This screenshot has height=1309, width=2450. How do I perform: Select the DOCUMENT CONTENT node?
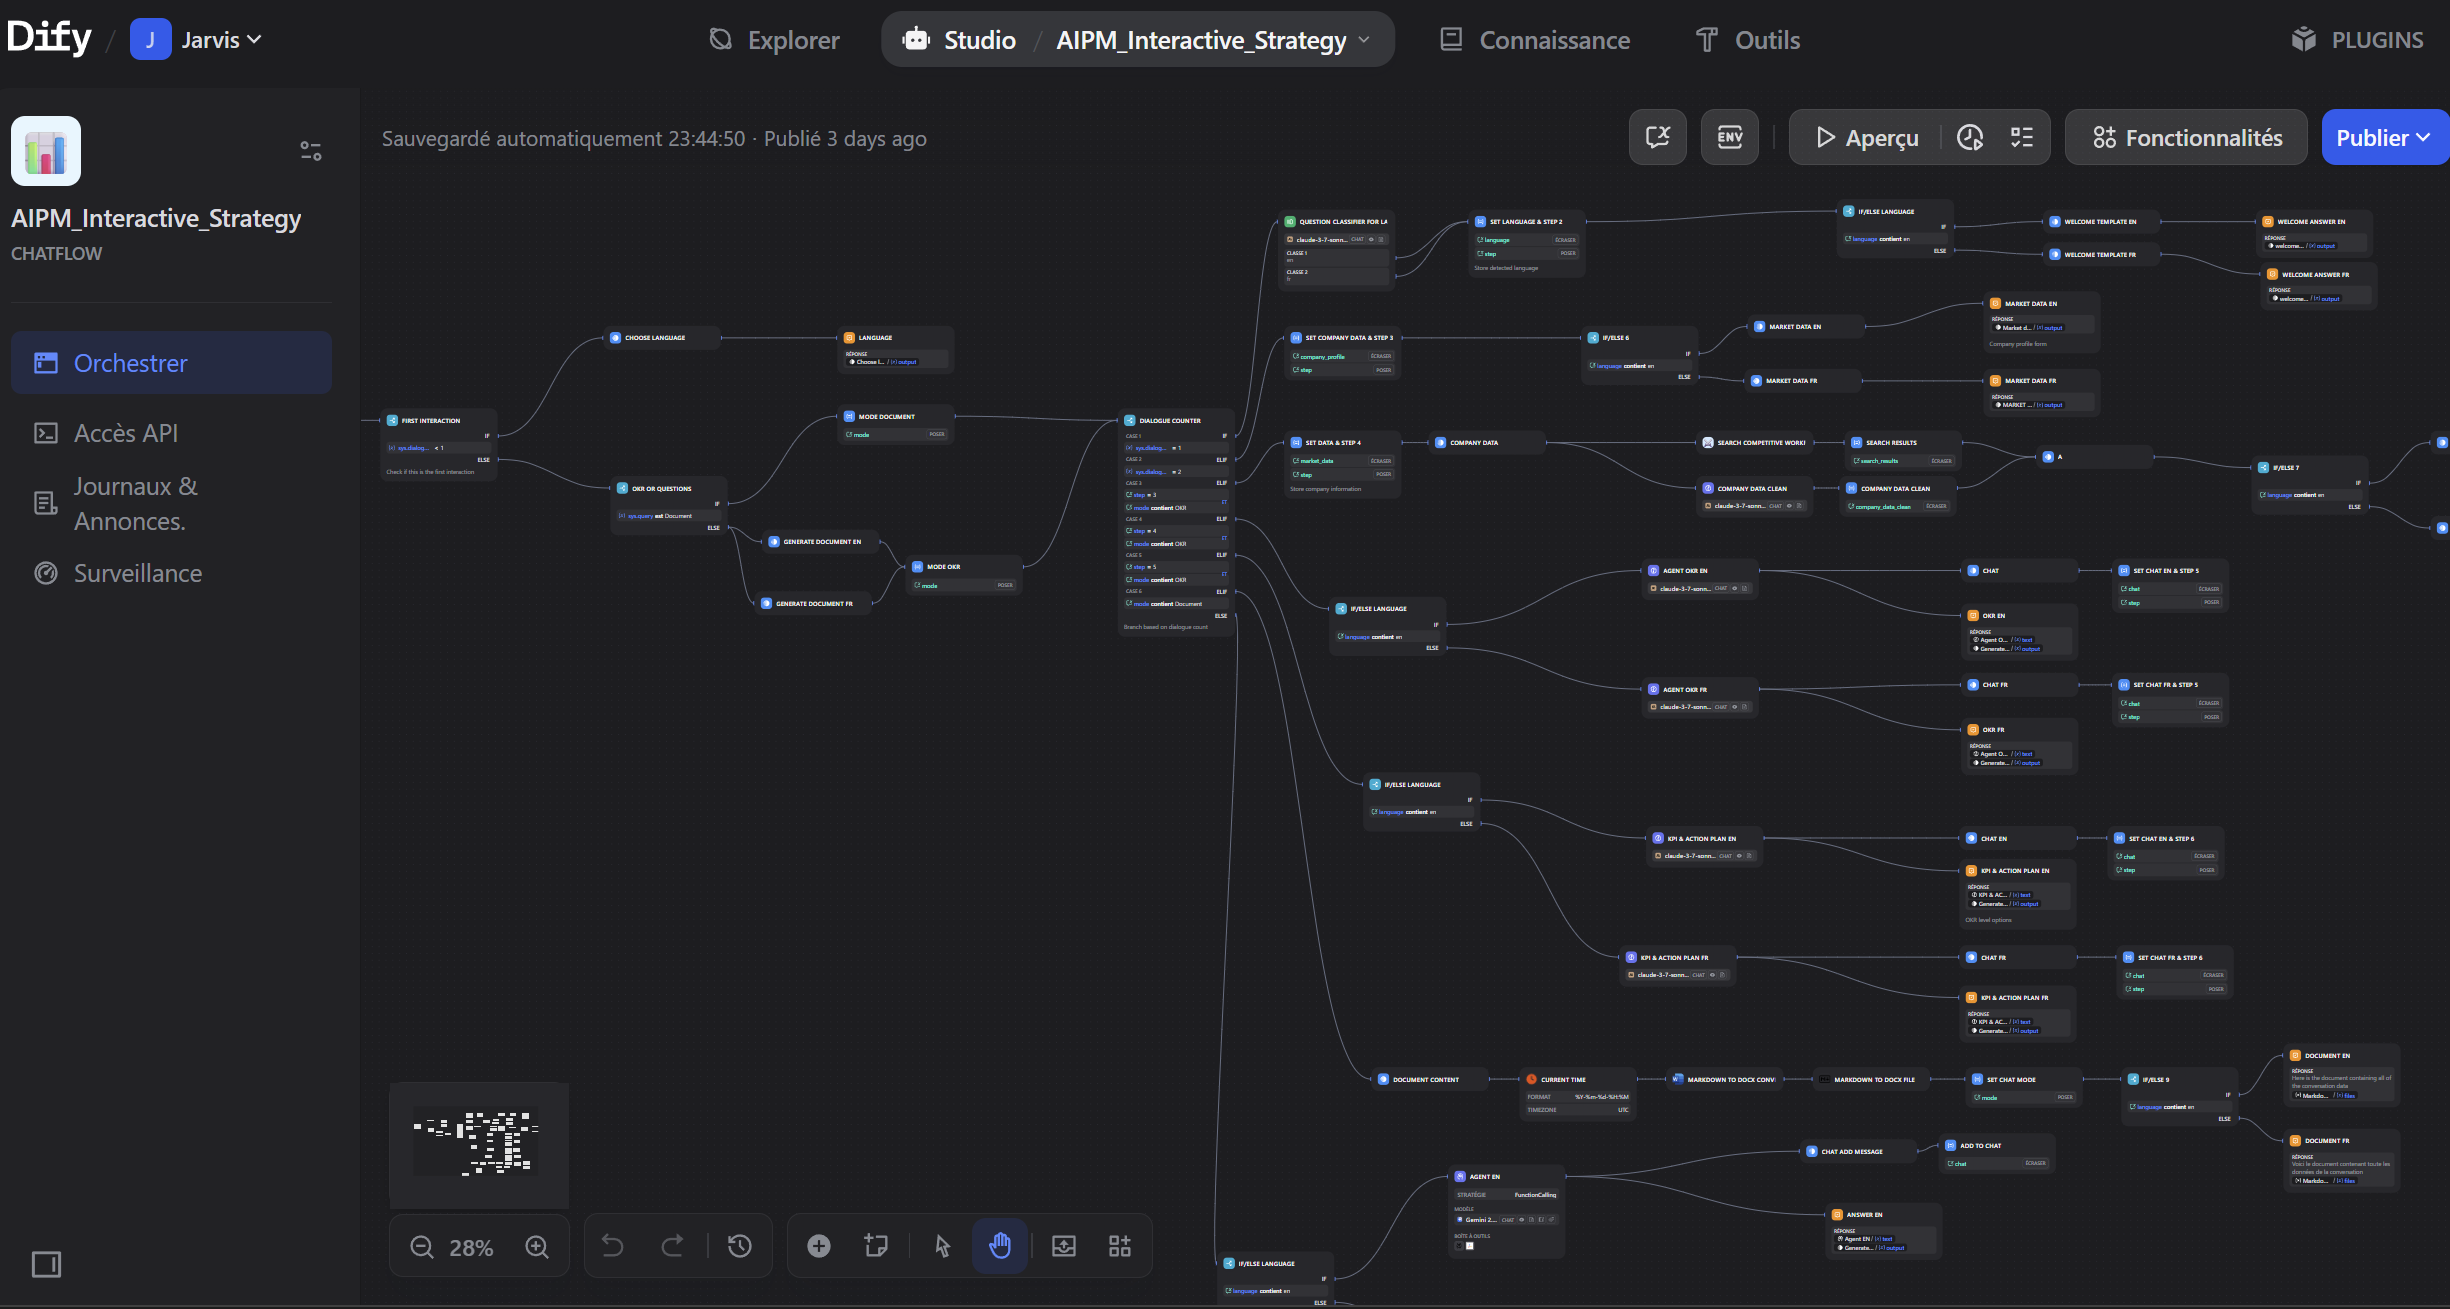(1430, 1080)
